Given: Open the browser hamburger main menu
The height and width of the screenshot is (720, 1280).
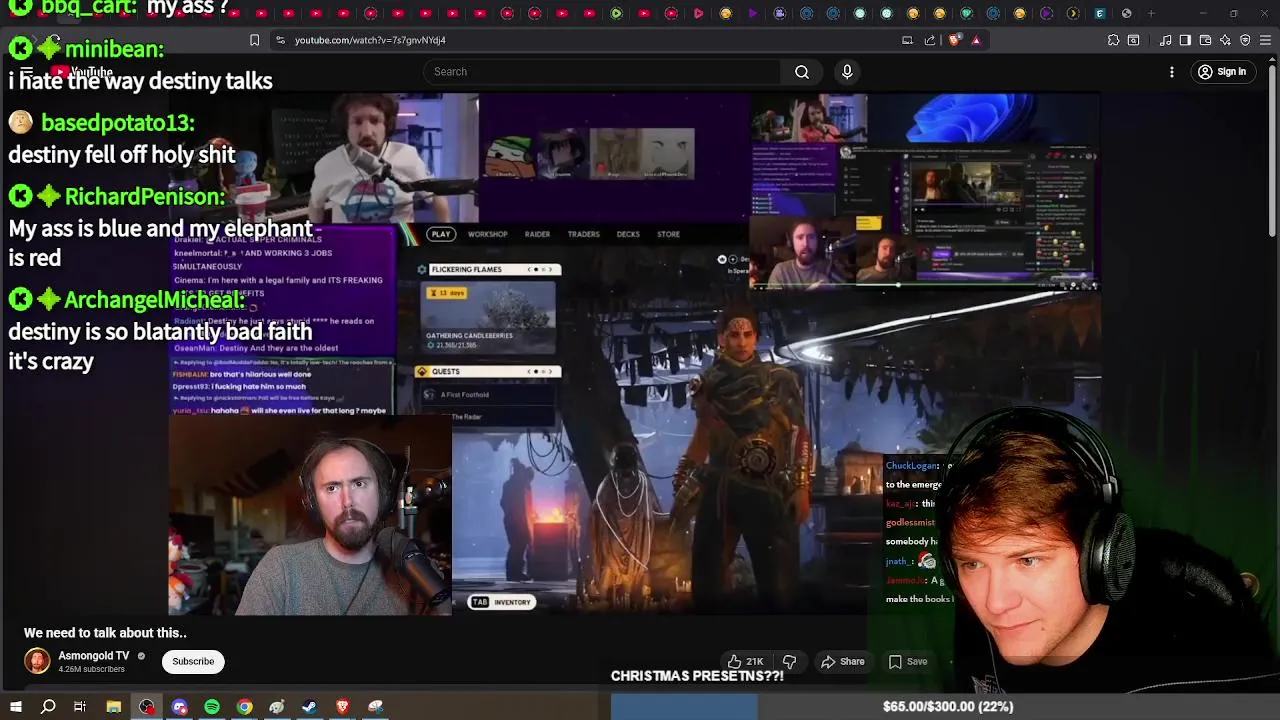Looking at the screenshot, I should click(1265, 40).
